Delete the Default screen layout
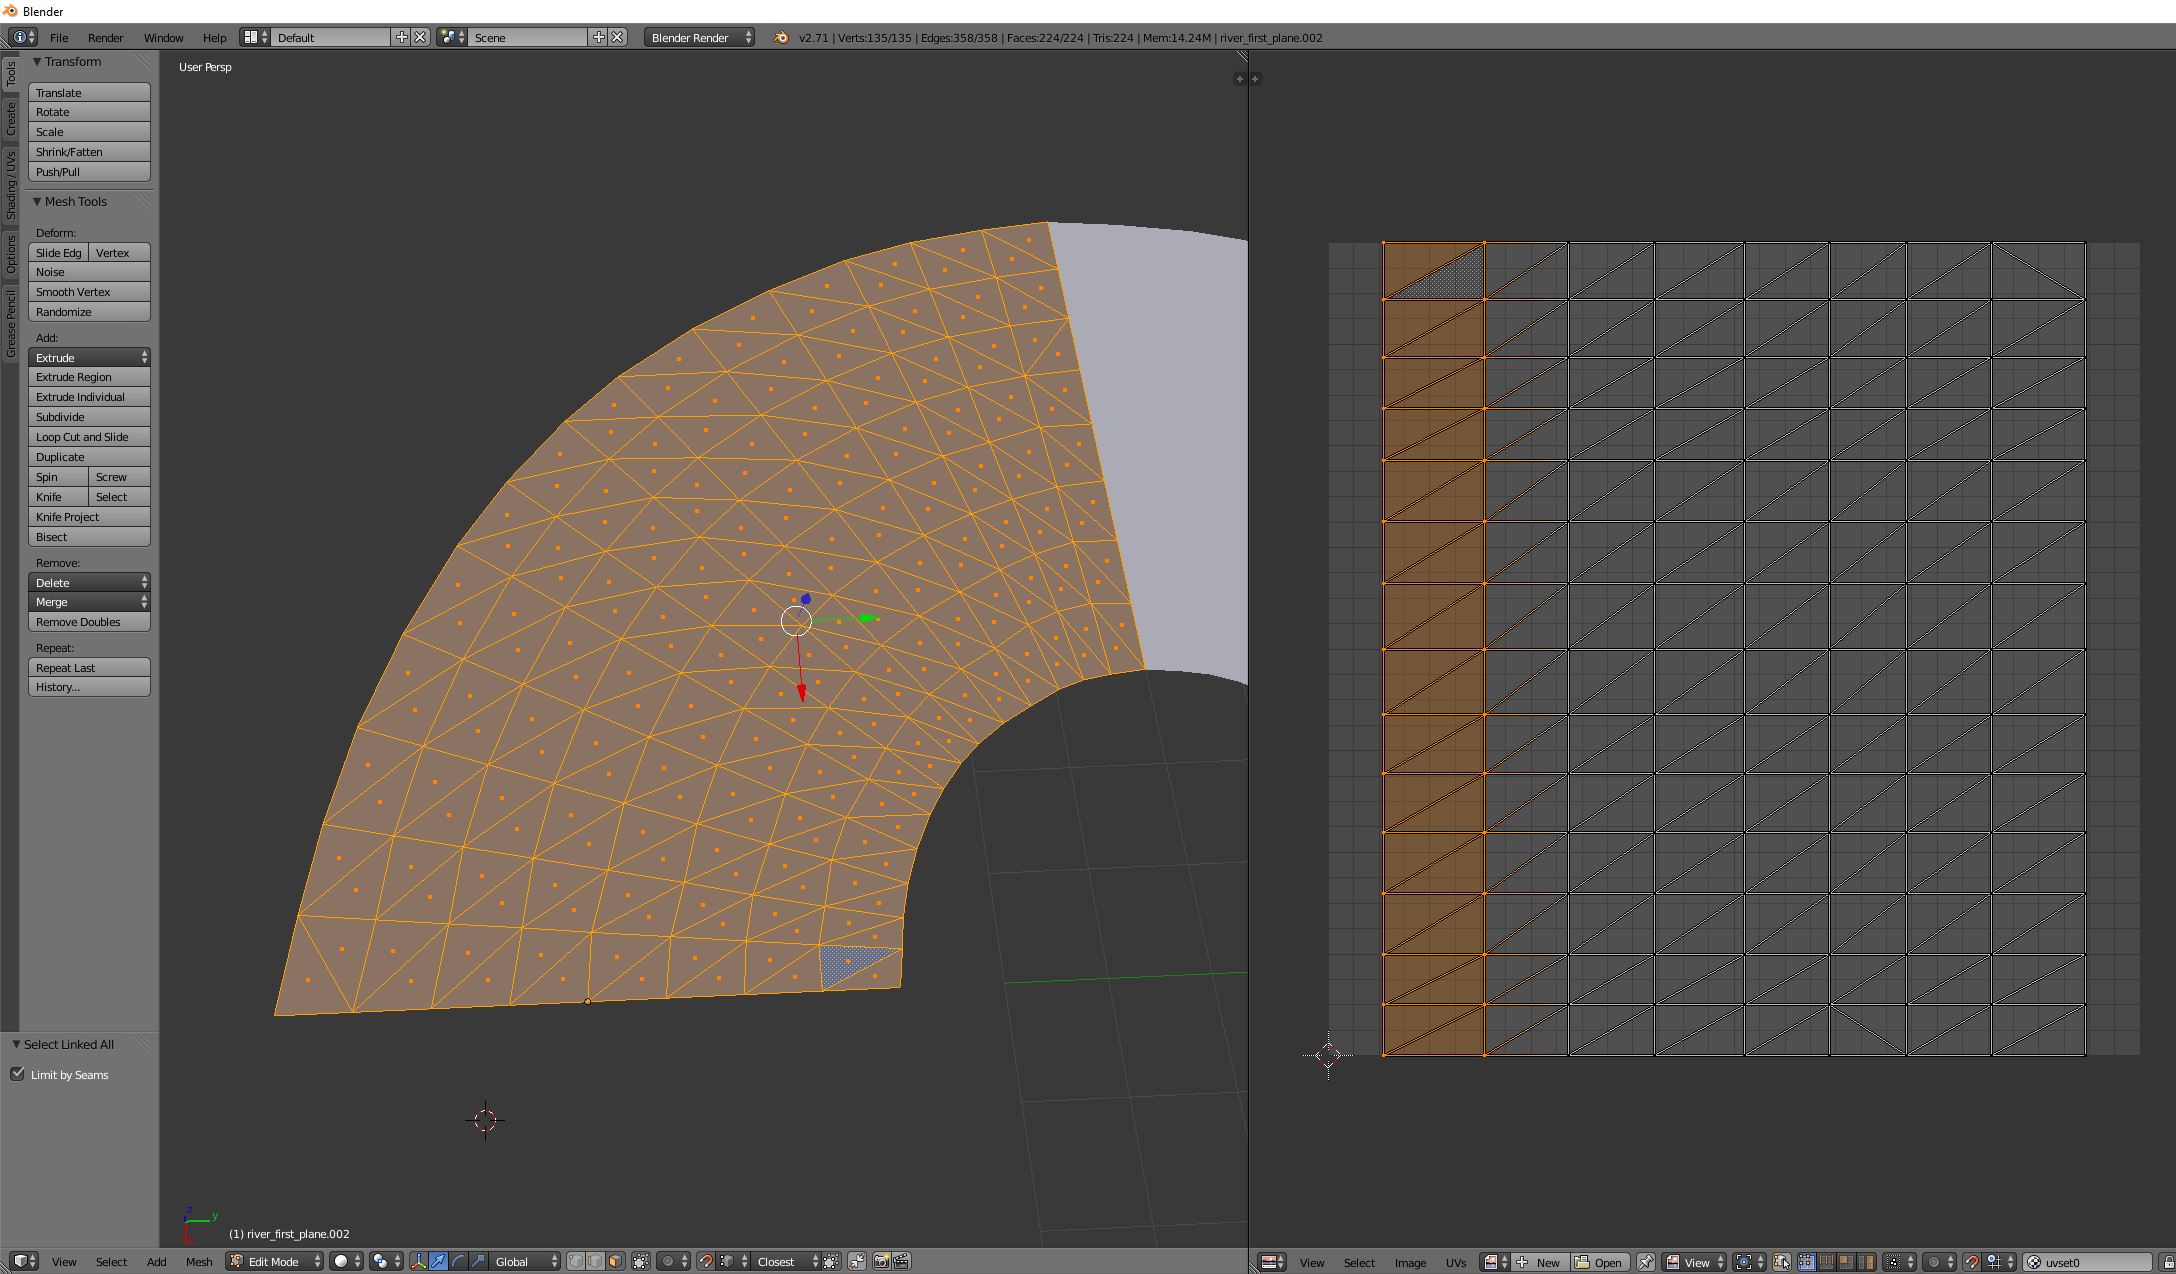This screenshot has width=2176, height=1274. (420, 37)
